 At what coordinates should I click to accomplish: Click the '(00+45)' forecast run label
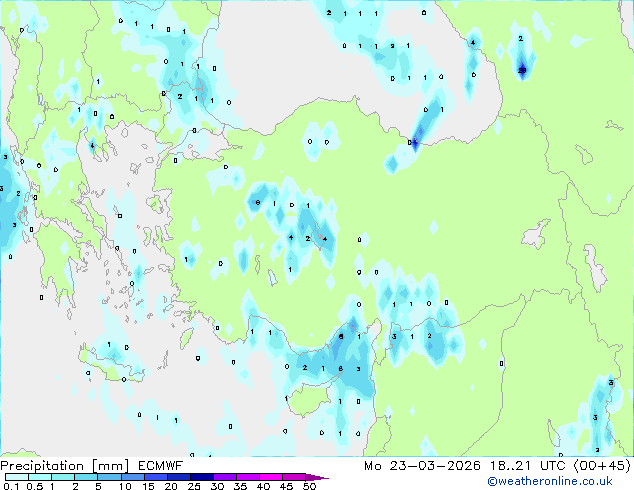click(602, 466)
